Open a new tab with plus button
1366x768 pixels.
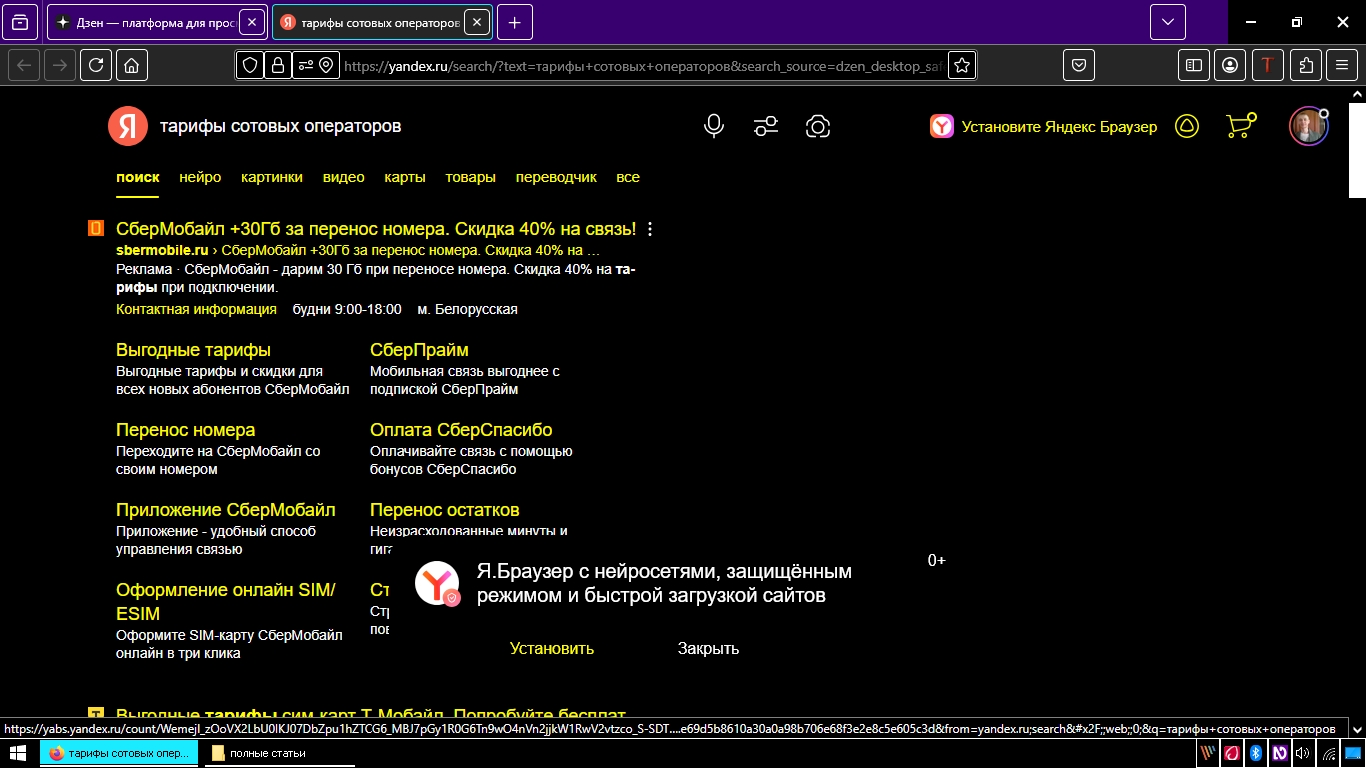click(x=514, y=21)
